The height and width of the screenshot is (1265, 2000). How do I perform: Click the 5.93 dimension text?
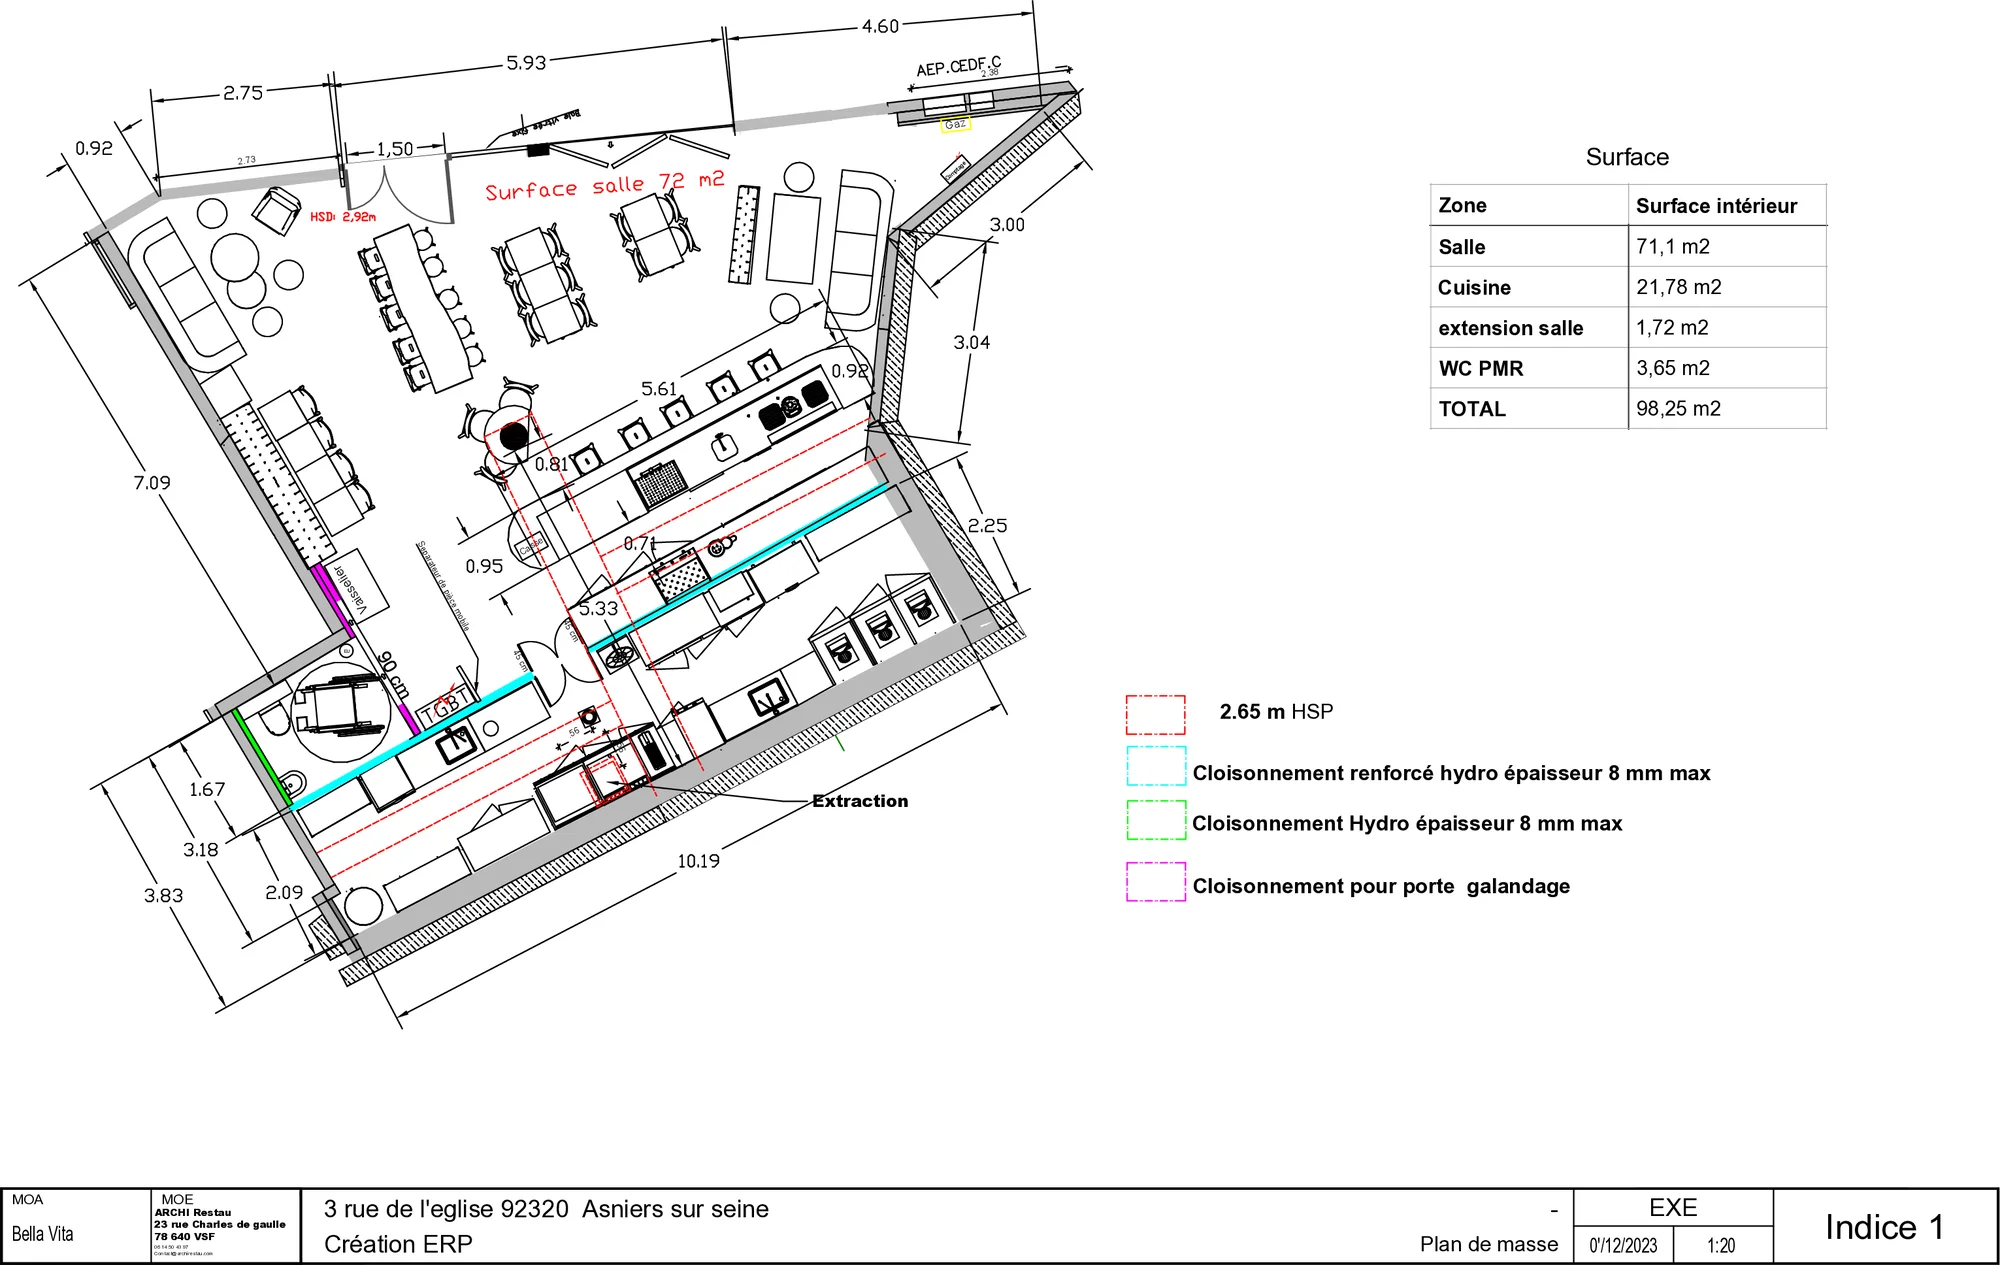tap(526, 63)
